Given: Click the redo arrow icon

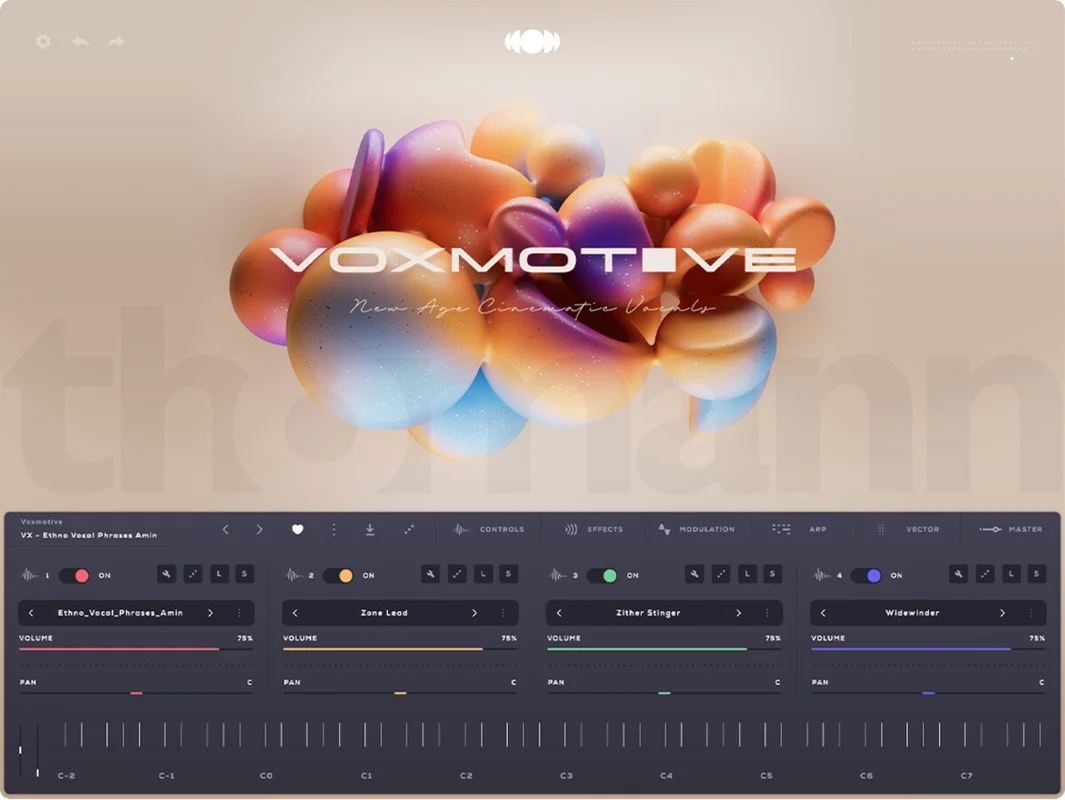Looking at the screenshot, I should pyautogui.click(x=116, y=41).
